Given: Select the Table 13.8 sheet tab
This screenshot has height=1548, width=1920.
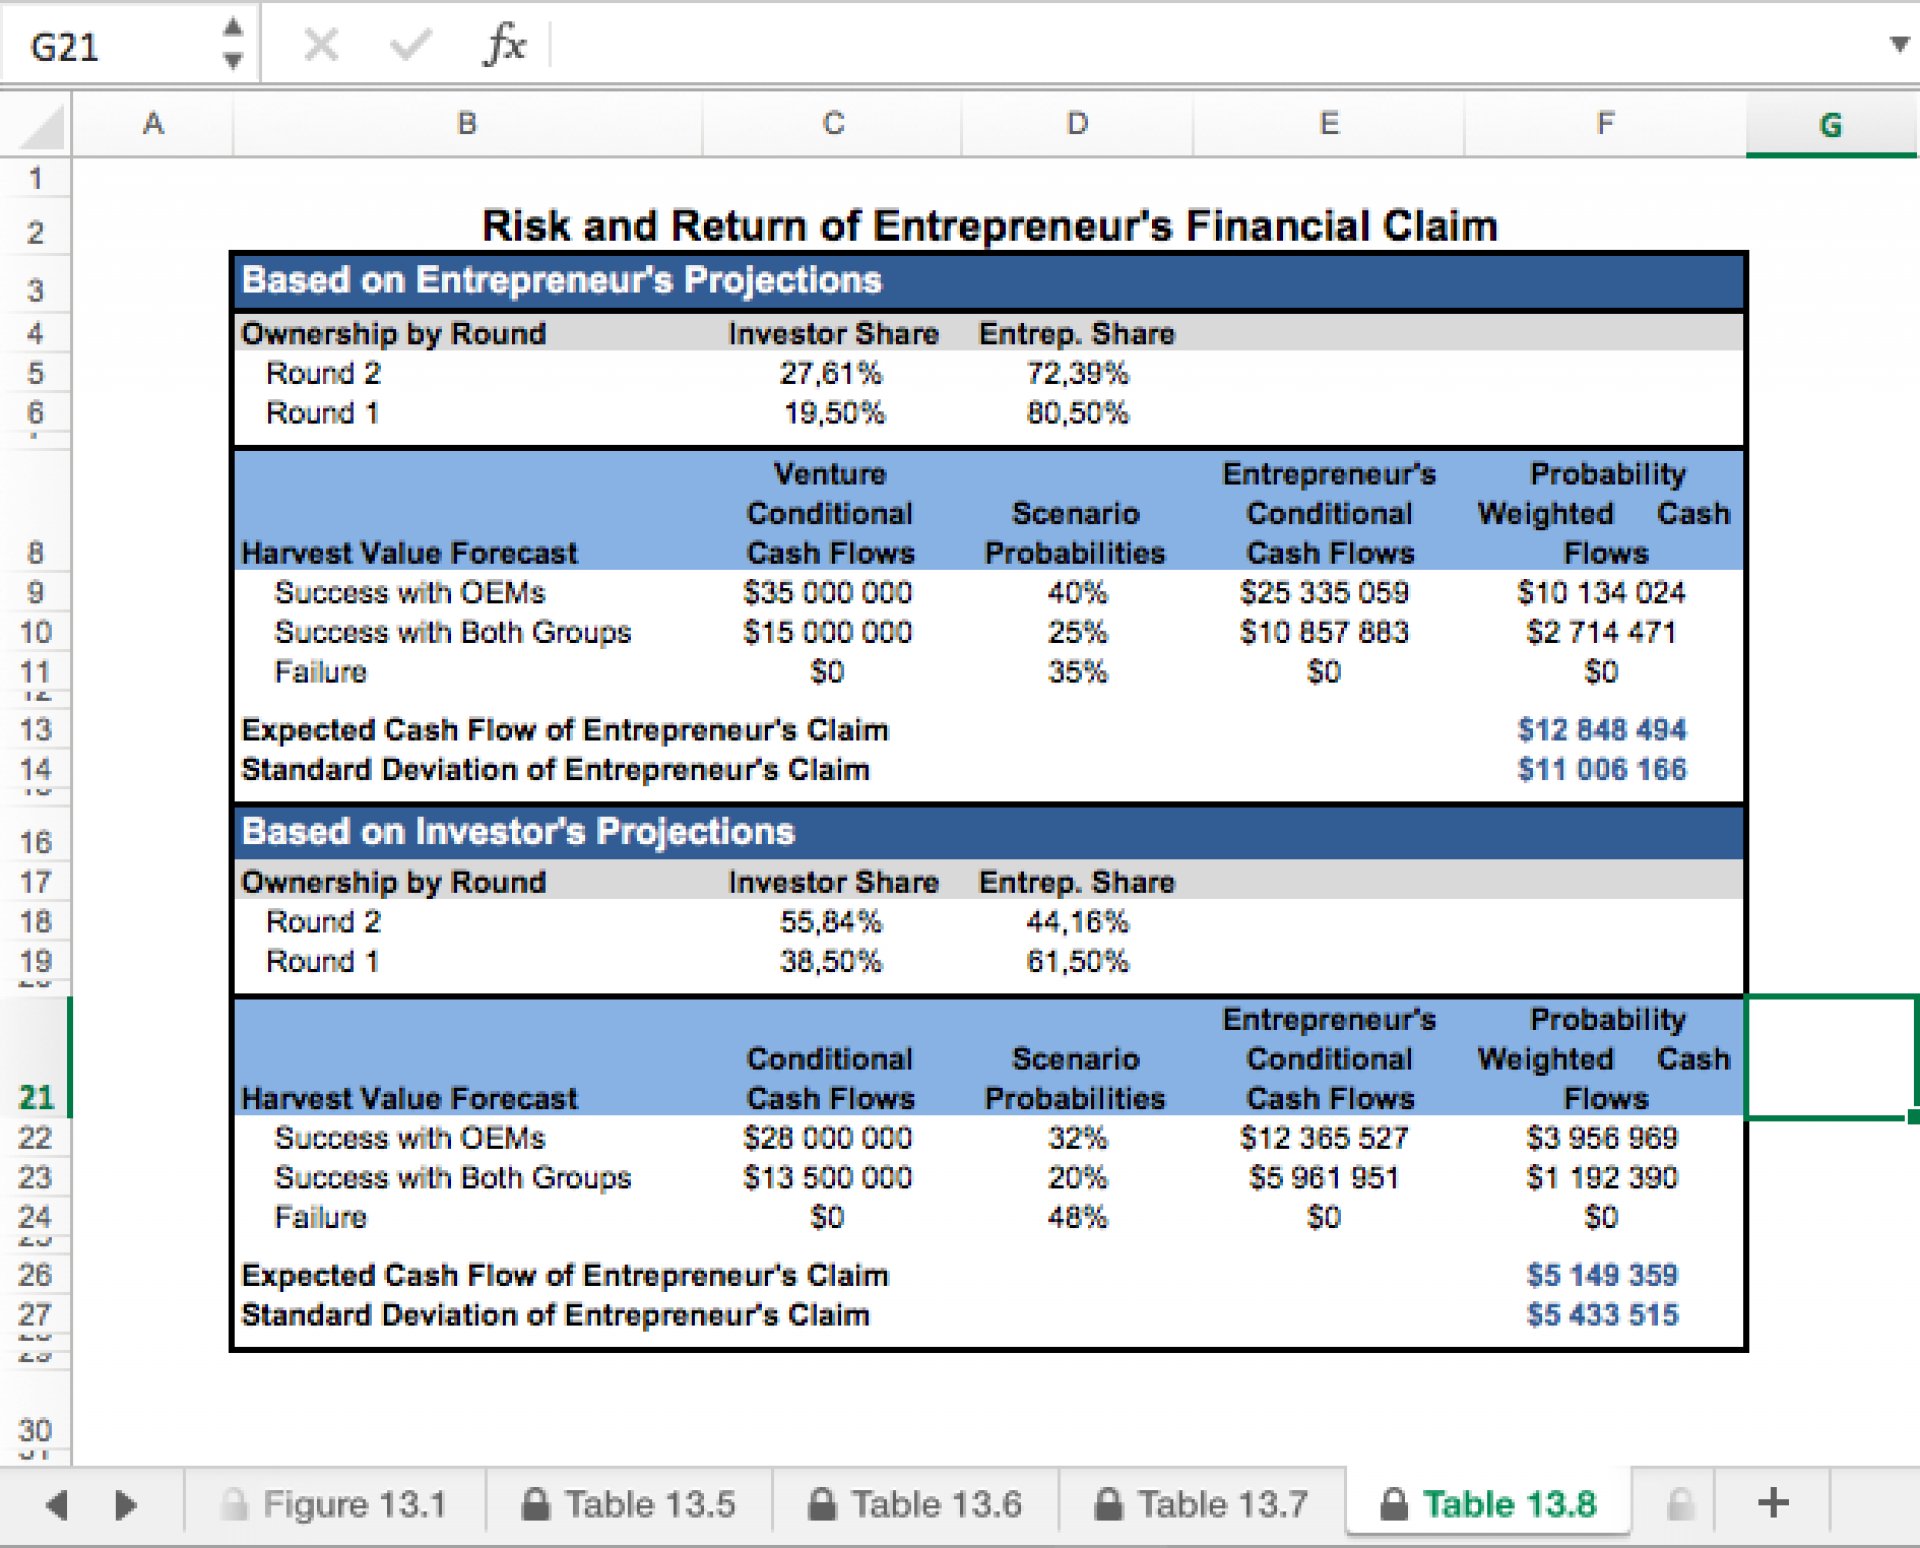Looking at the screenshot, I should (1490, 1504).
